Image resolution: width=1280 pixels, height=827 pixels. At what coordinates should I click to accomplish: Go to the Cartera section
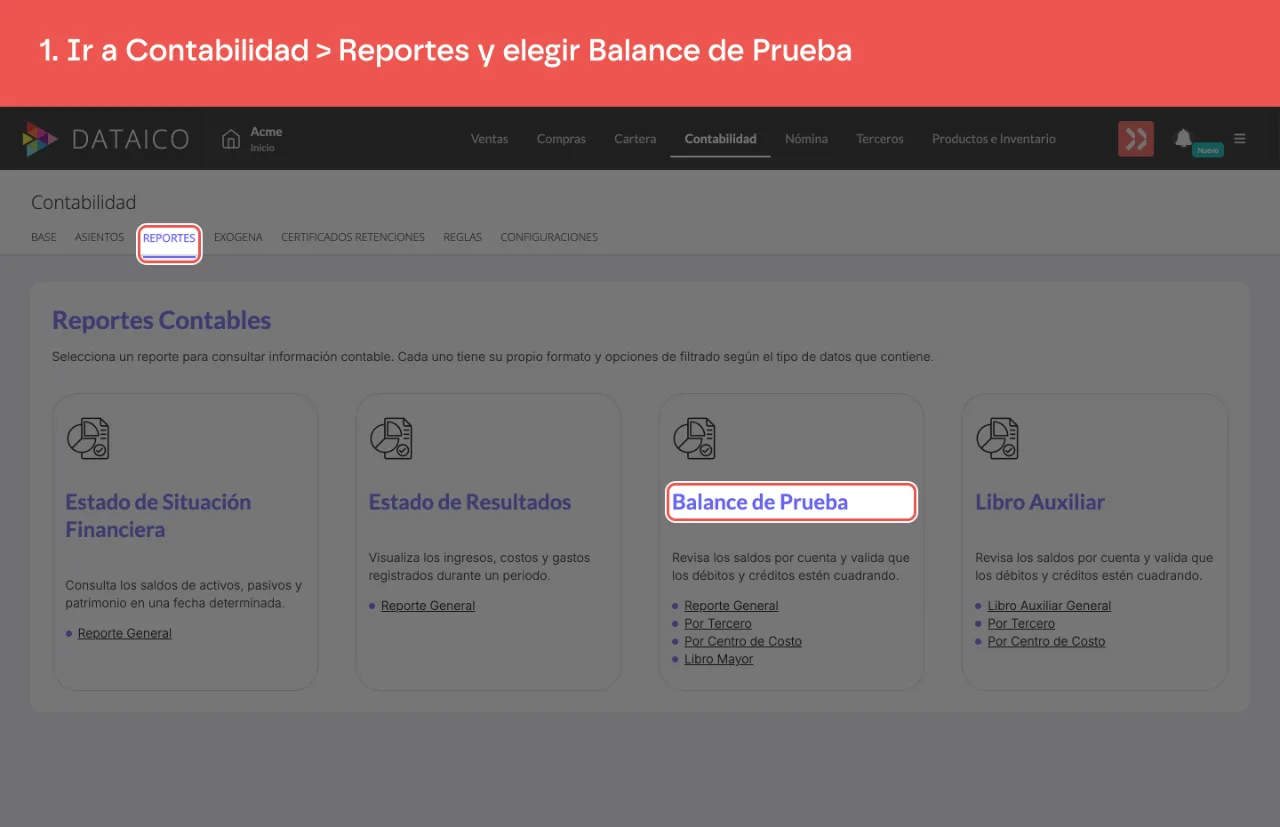pos(635,139)
